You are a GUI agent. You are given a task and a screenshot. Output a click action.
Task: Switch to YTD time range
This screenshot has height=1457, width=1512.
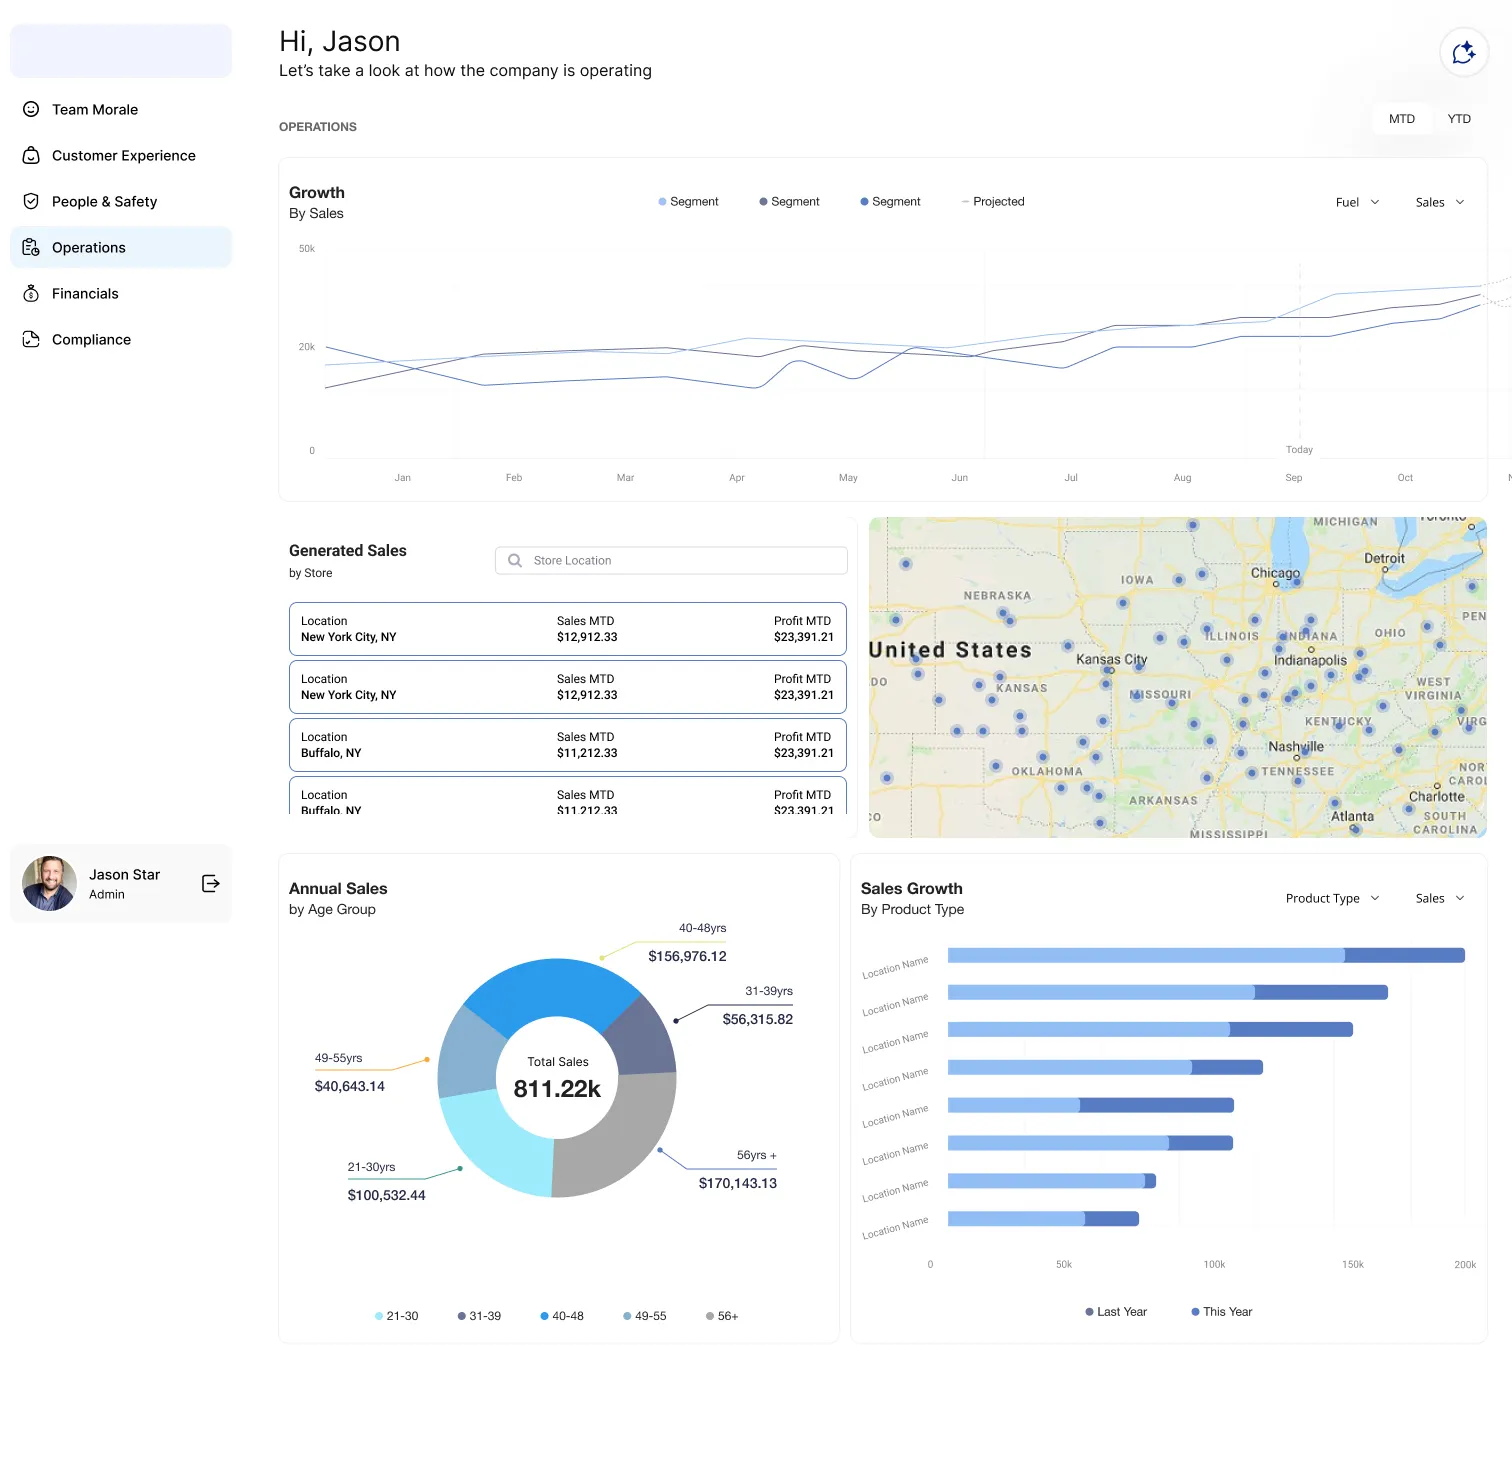(1458, 119)
